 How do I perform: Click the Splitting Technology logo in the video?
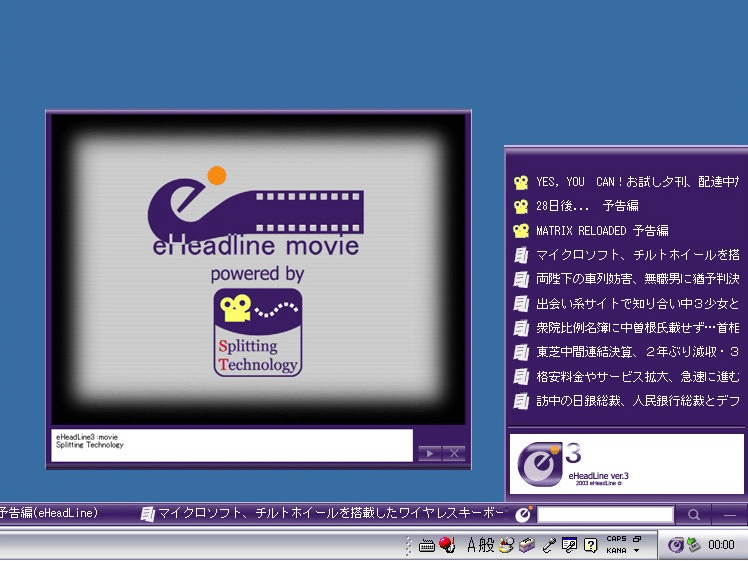pos(258,332)
